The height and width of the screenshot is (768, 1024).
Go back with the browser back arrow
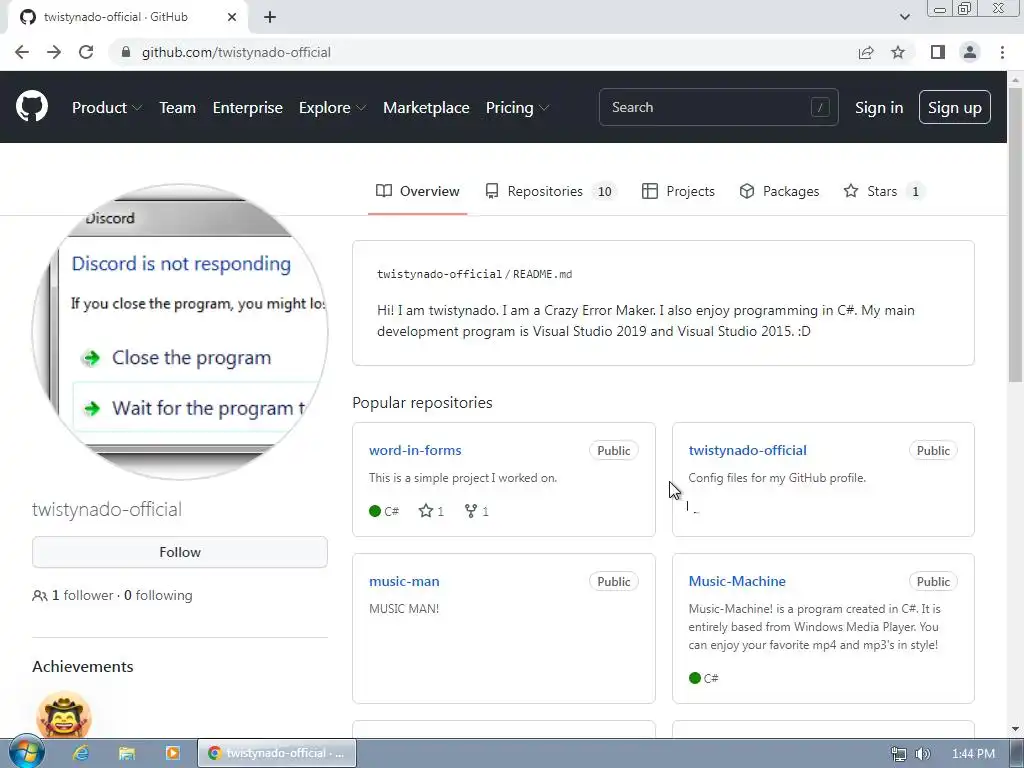click(x=22, y=52)
